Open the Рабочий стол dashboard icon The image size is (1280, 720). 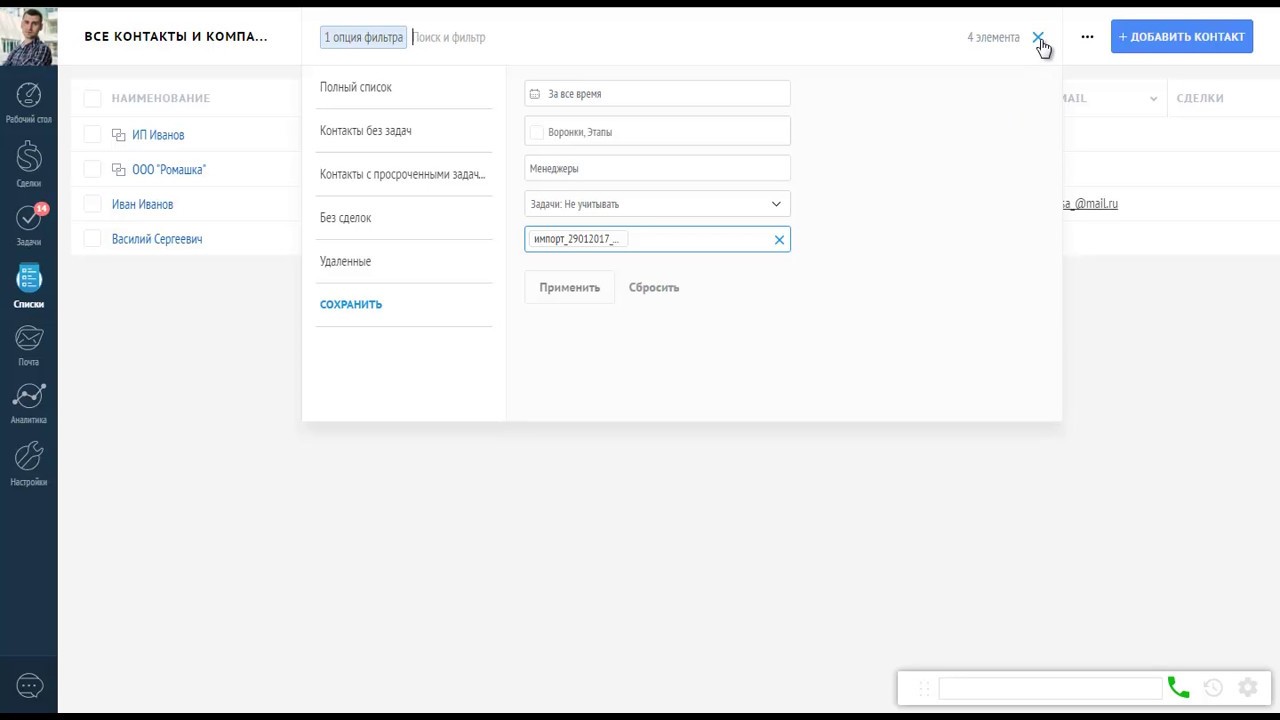point(29,96)
